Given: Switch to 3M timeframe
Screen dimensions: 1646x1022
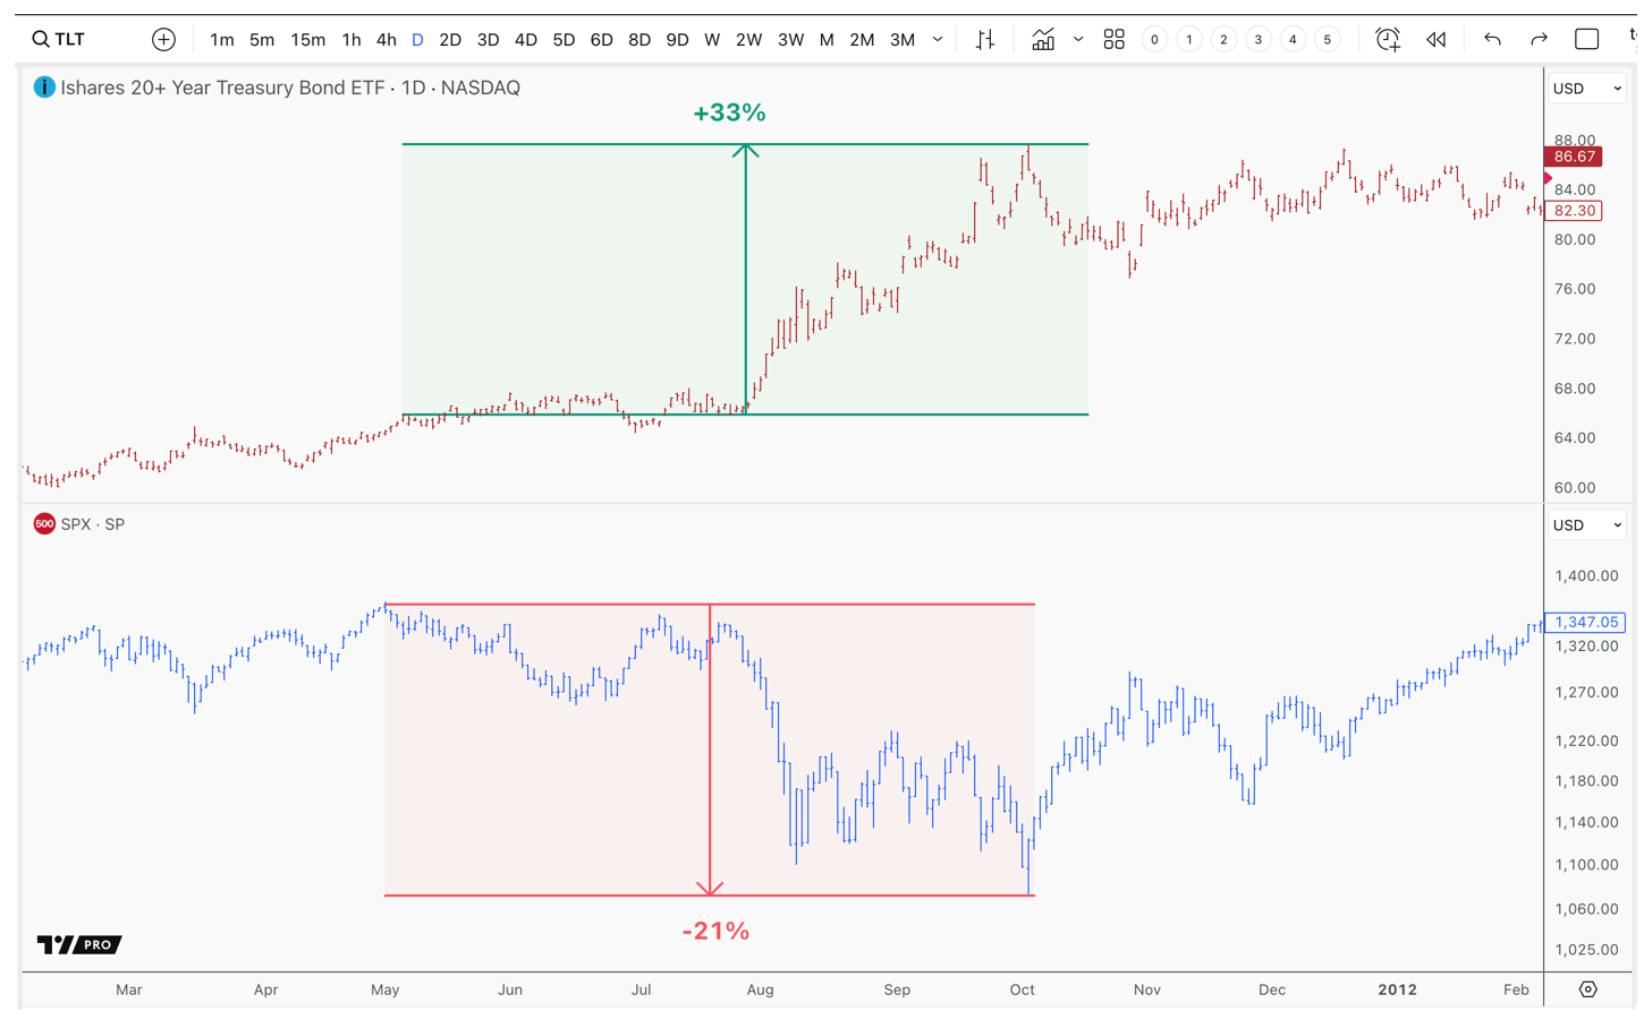Looking at the screenshot, I should pyautogui.click(x=903, y=39).
